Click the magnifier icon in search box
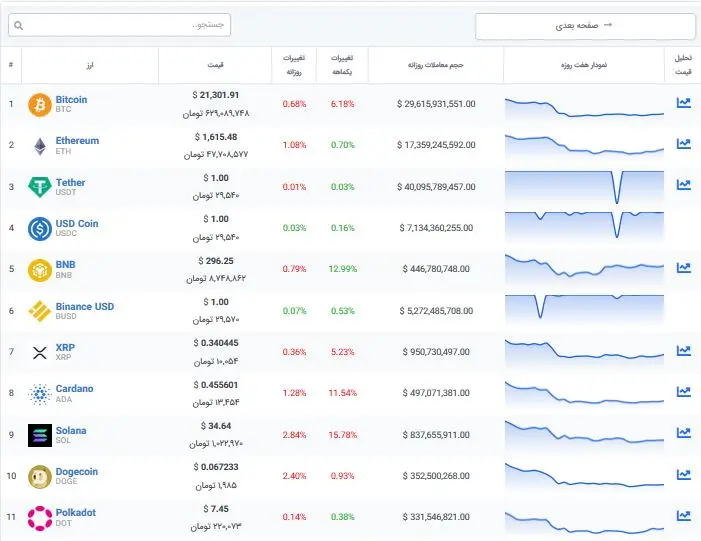 point(18,25)
